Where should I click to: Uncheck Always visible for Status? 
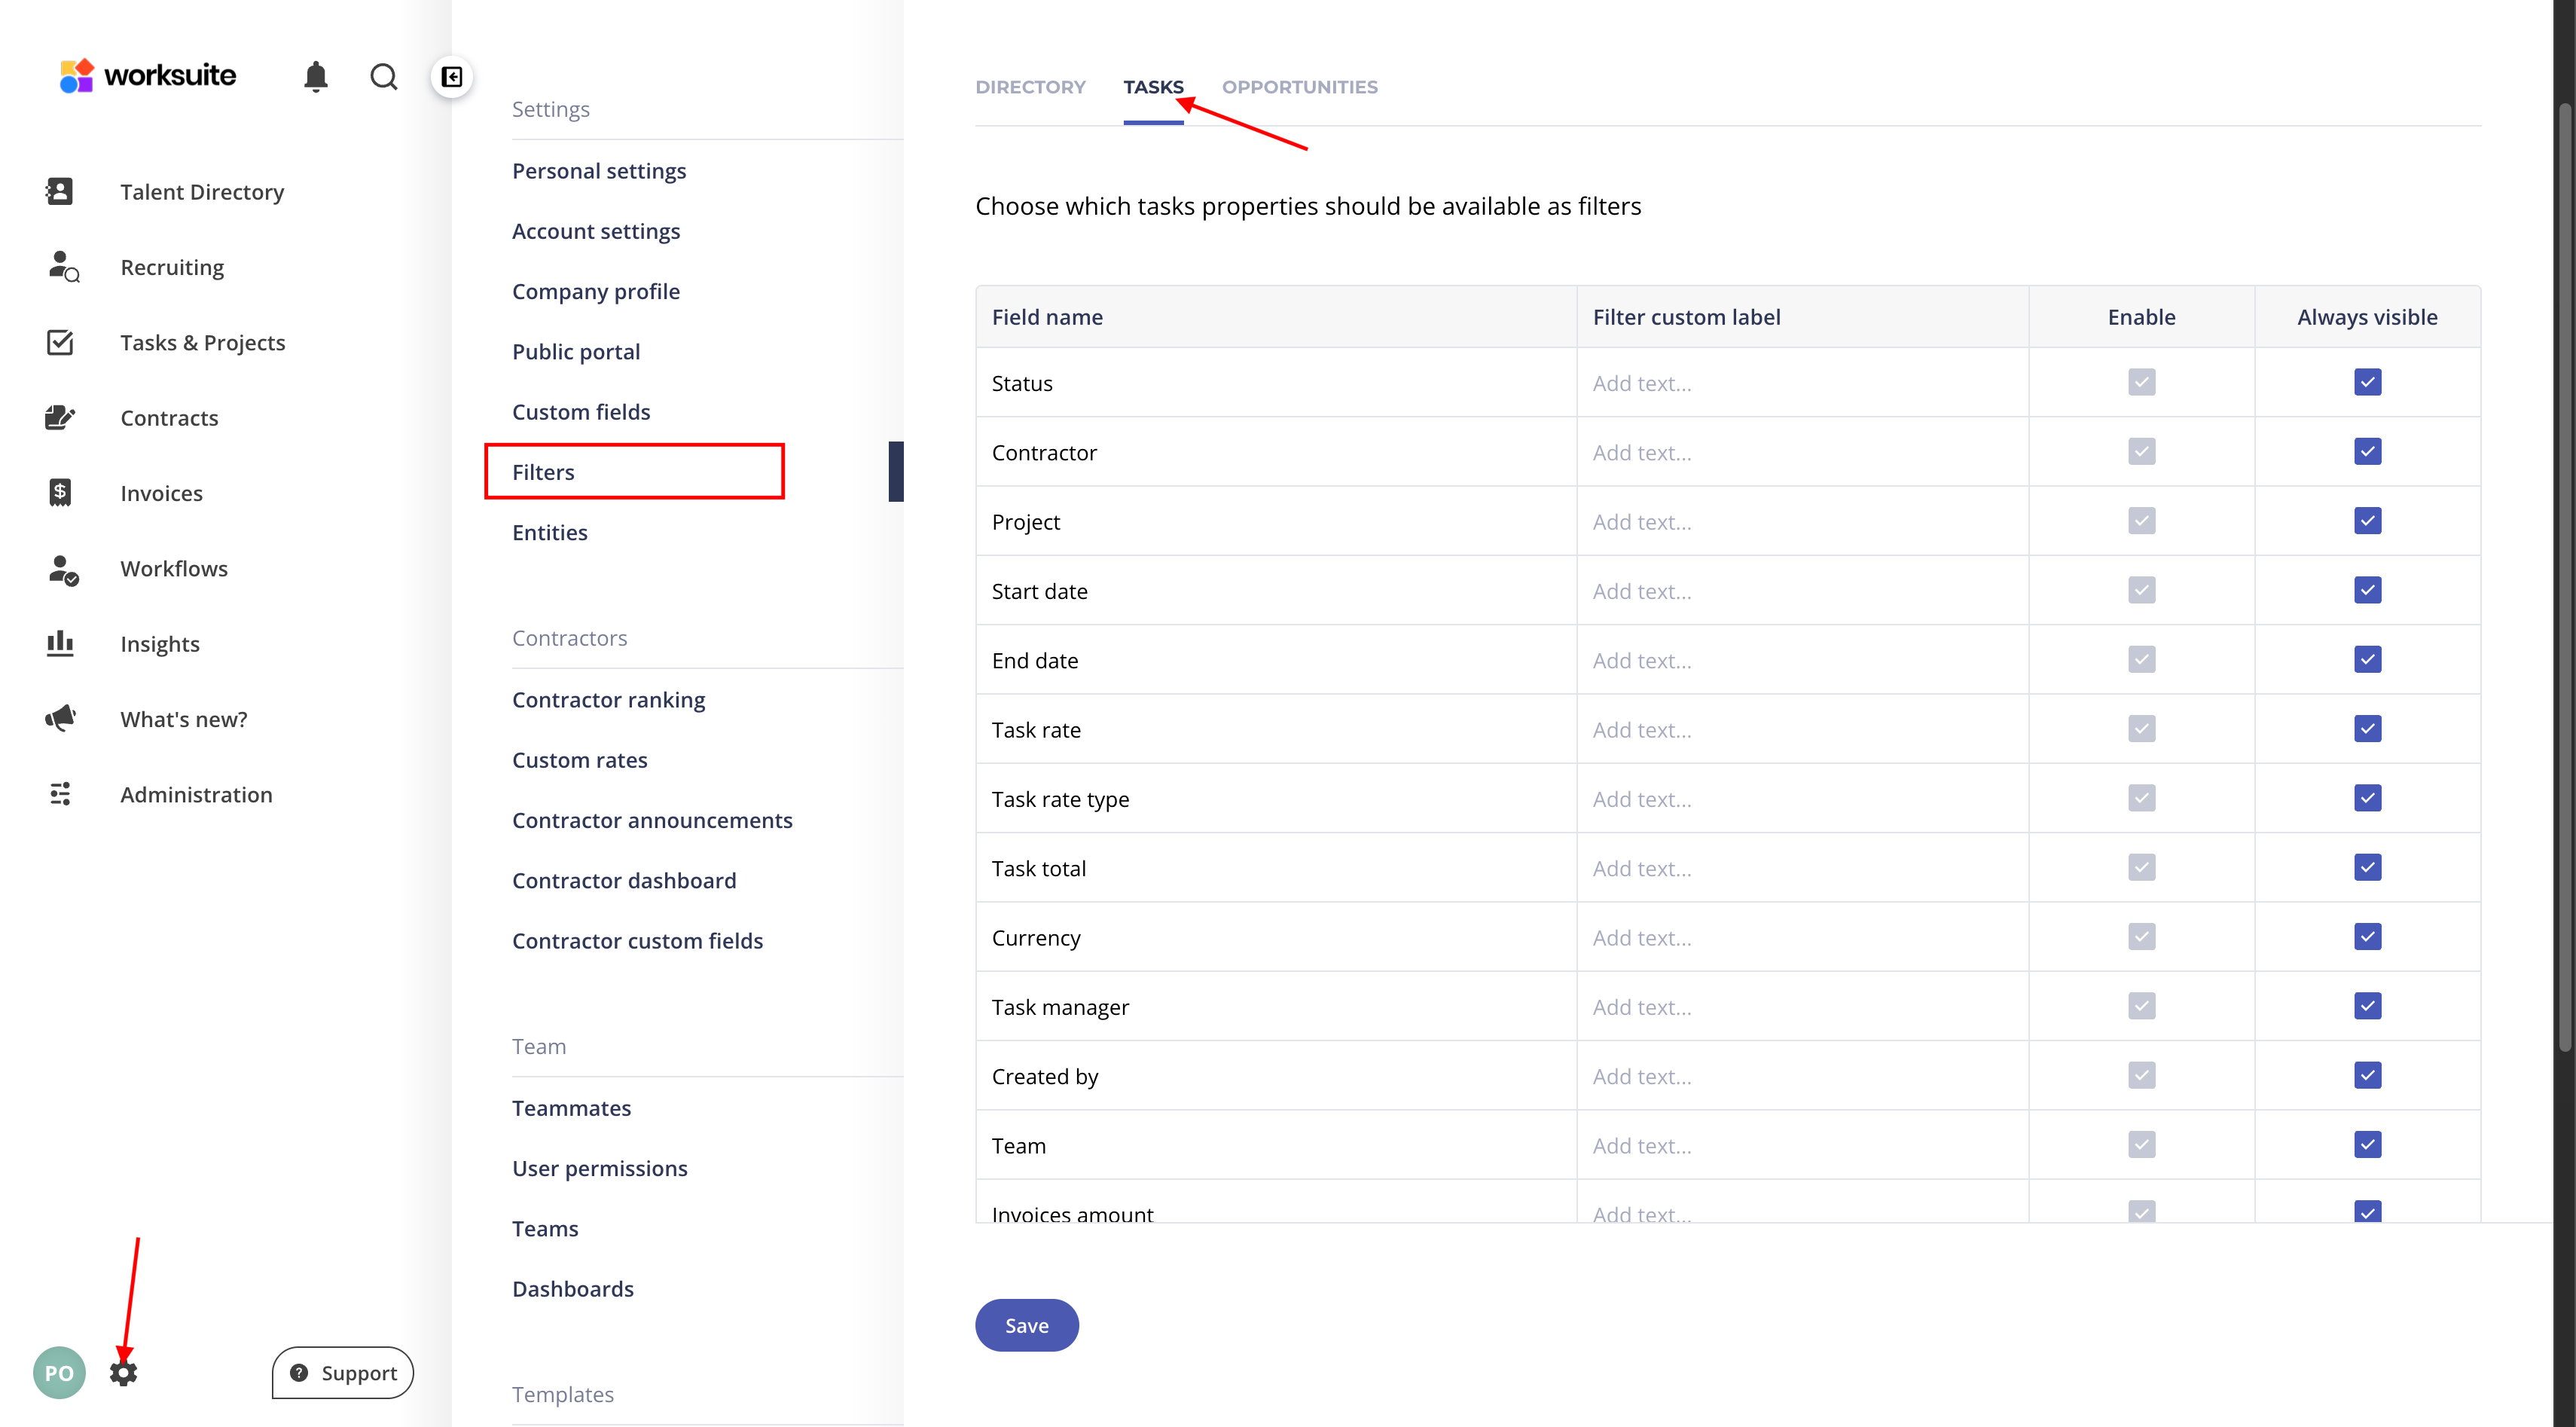coord(2367,382)
